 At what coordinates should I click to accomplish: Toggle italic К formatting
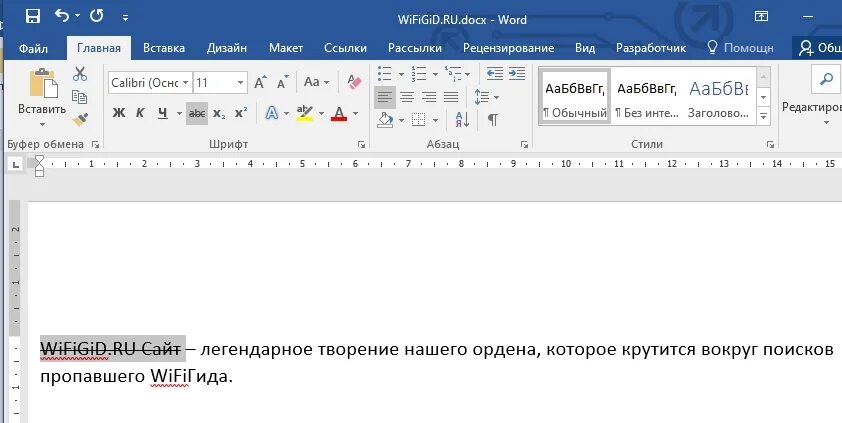click(x=140, y=113)
